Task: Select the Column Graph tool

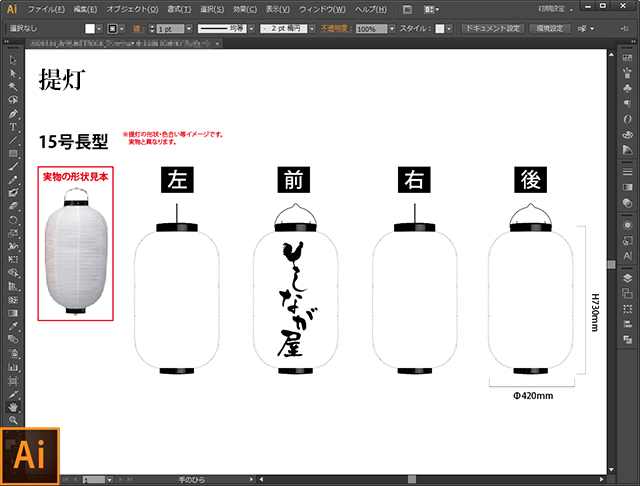Action: pyautogui.click(x=13, y=367)
